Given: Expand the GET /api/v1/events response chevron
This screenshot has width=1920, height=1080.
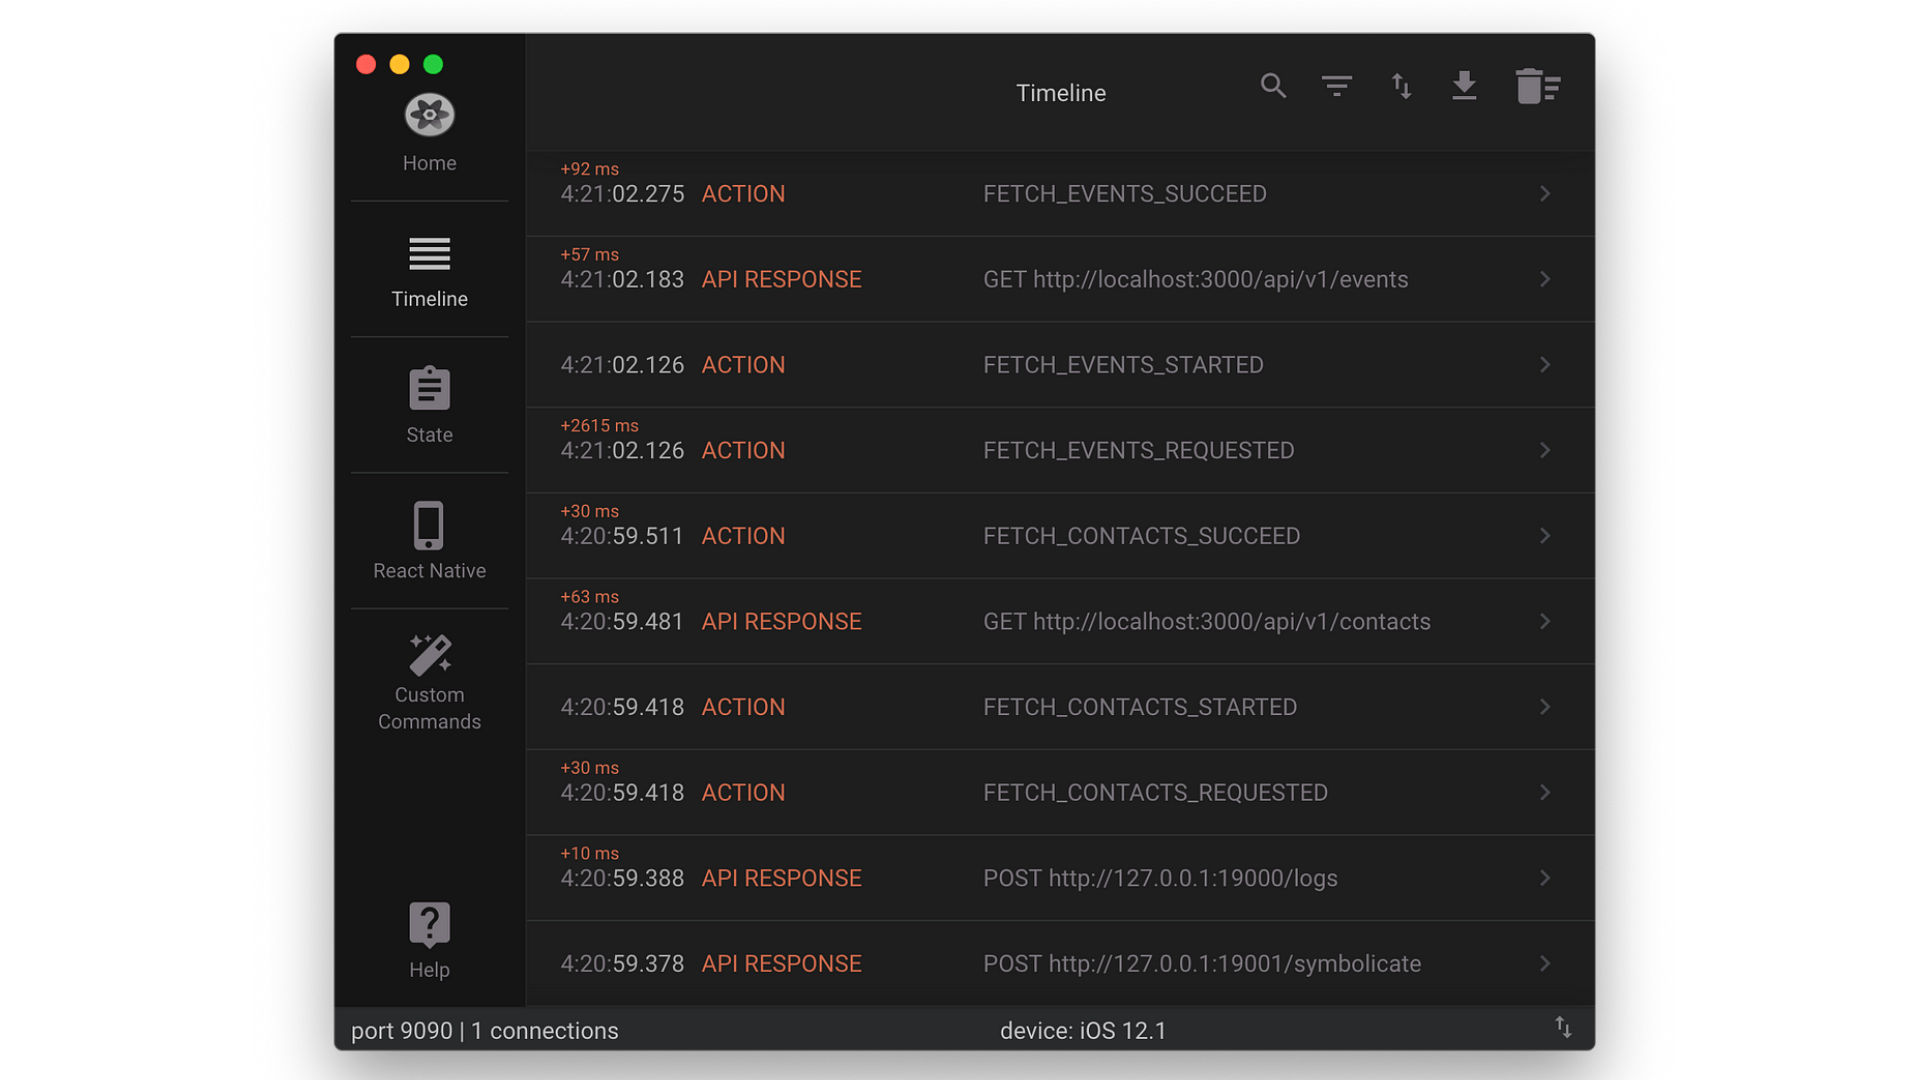Looking at the screenshot, I should point(1545,279).
